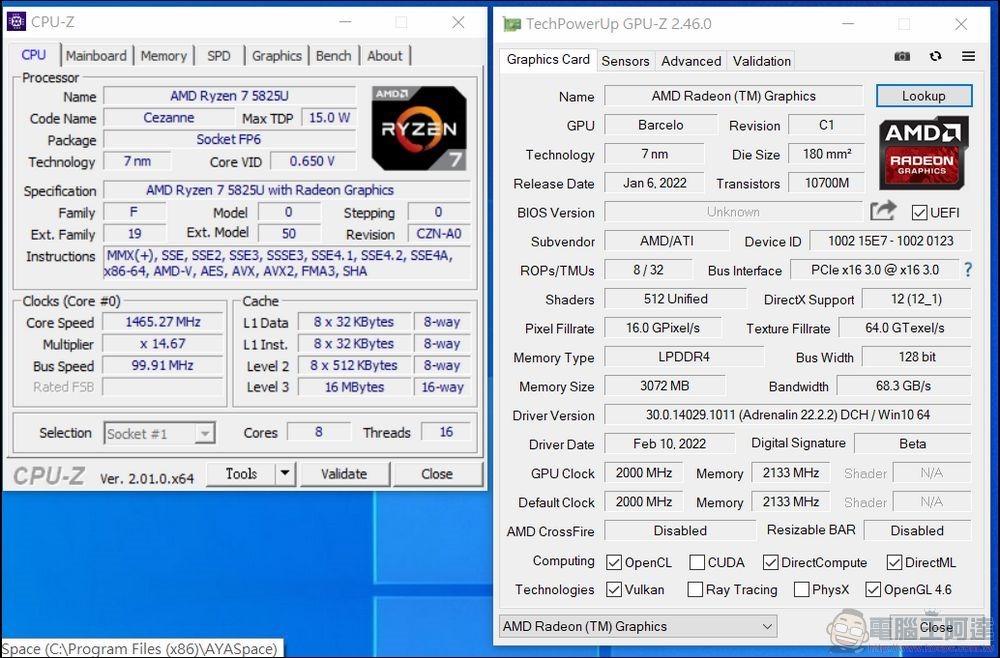
Task: Click the GPU-Z screenshot camera icon
Action: coord(902,57)
